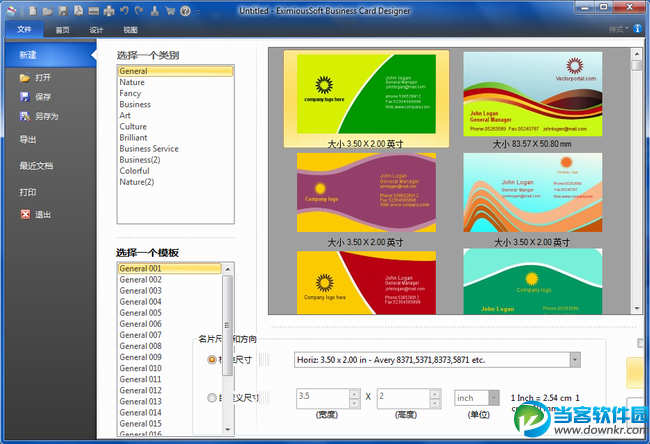Click the Export PDF icon in quick toolbar

[78, 10]
